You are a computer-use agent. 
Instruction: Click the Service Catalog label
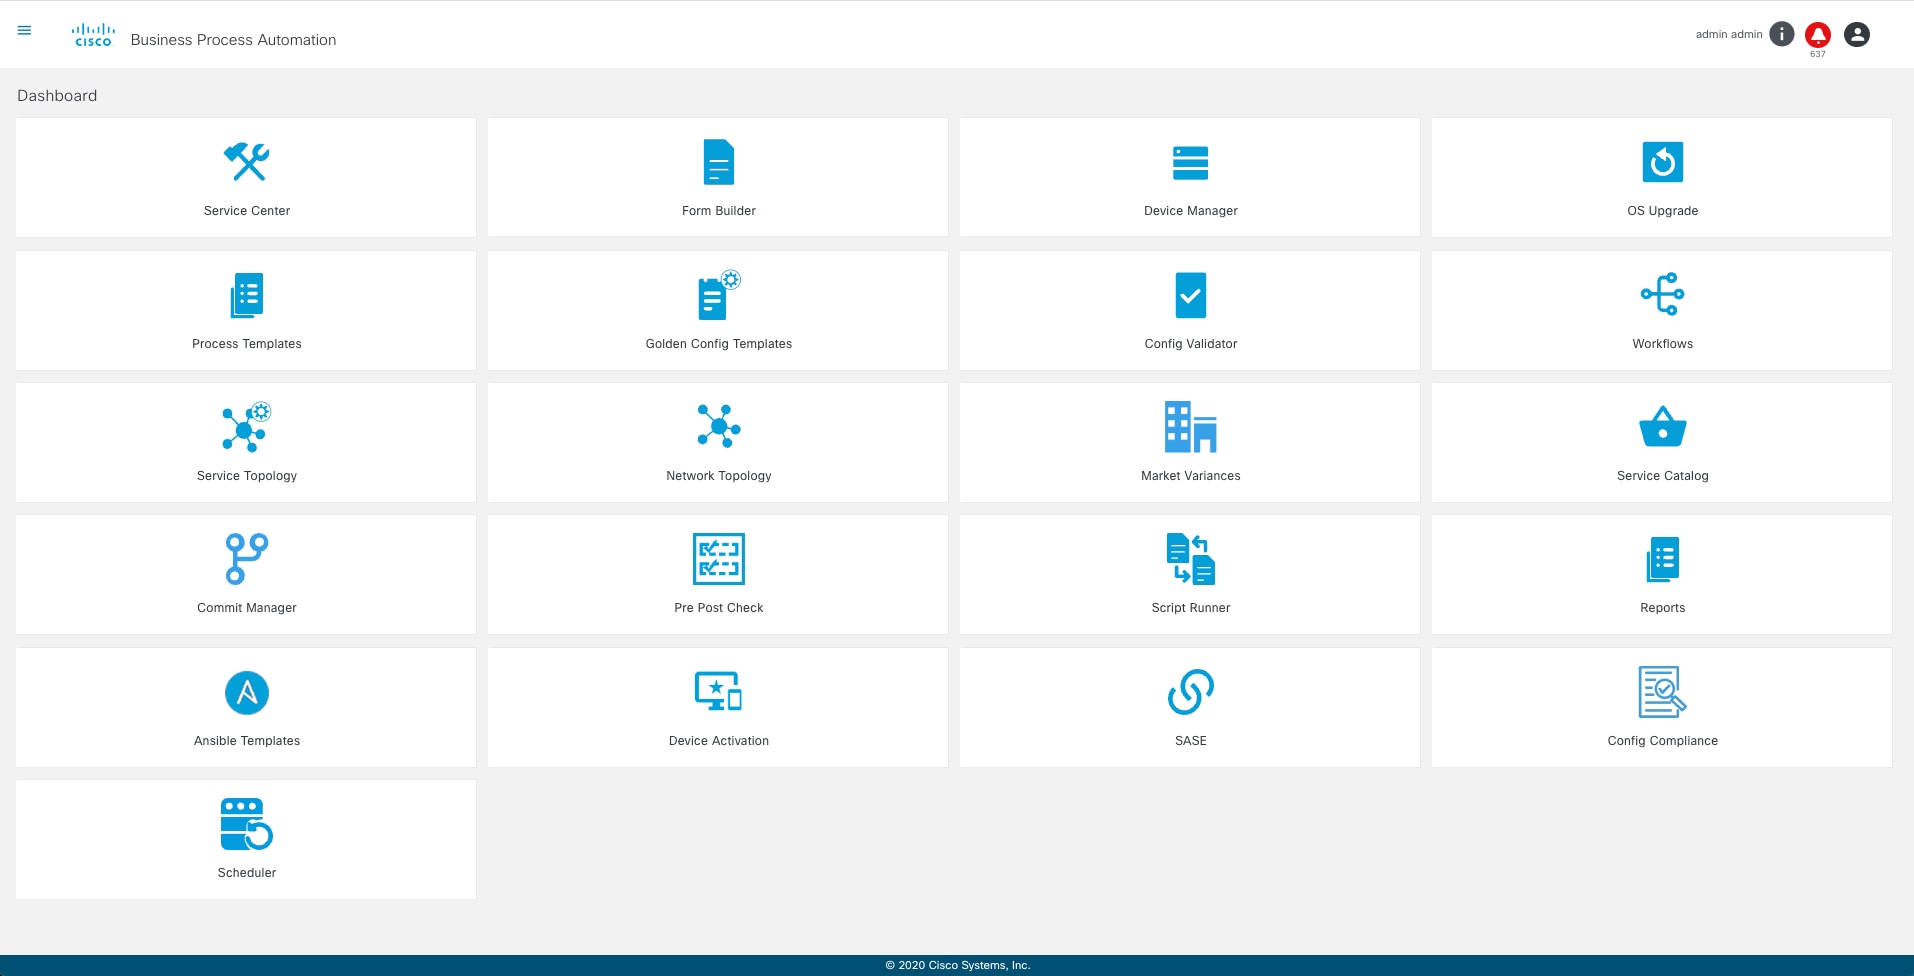[x=1663, y=476]
